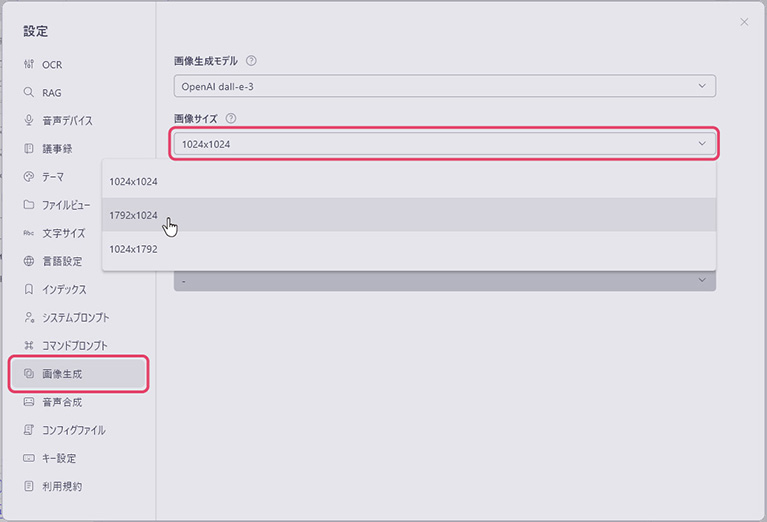Image resolution: width=767 pixels, height=522 pixels.
Task: Collapse the 画像サイズ dropdown
Action: (x=444, y=144)
